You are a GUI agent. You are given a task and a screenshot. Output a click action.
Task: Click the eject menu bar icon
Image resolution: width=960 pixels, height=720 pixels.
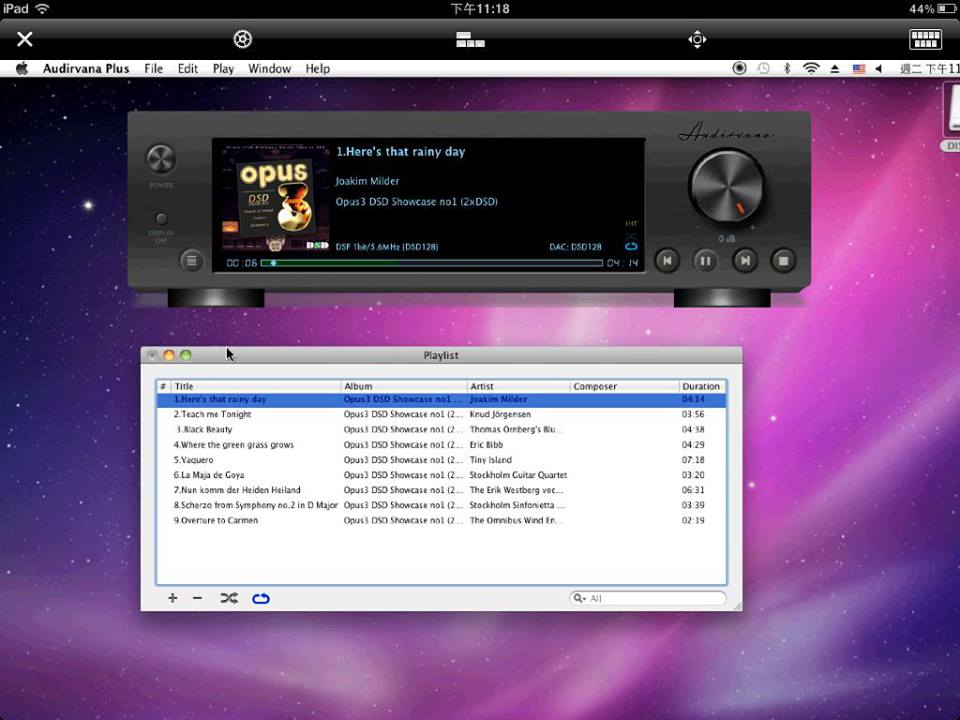point(834,69)
